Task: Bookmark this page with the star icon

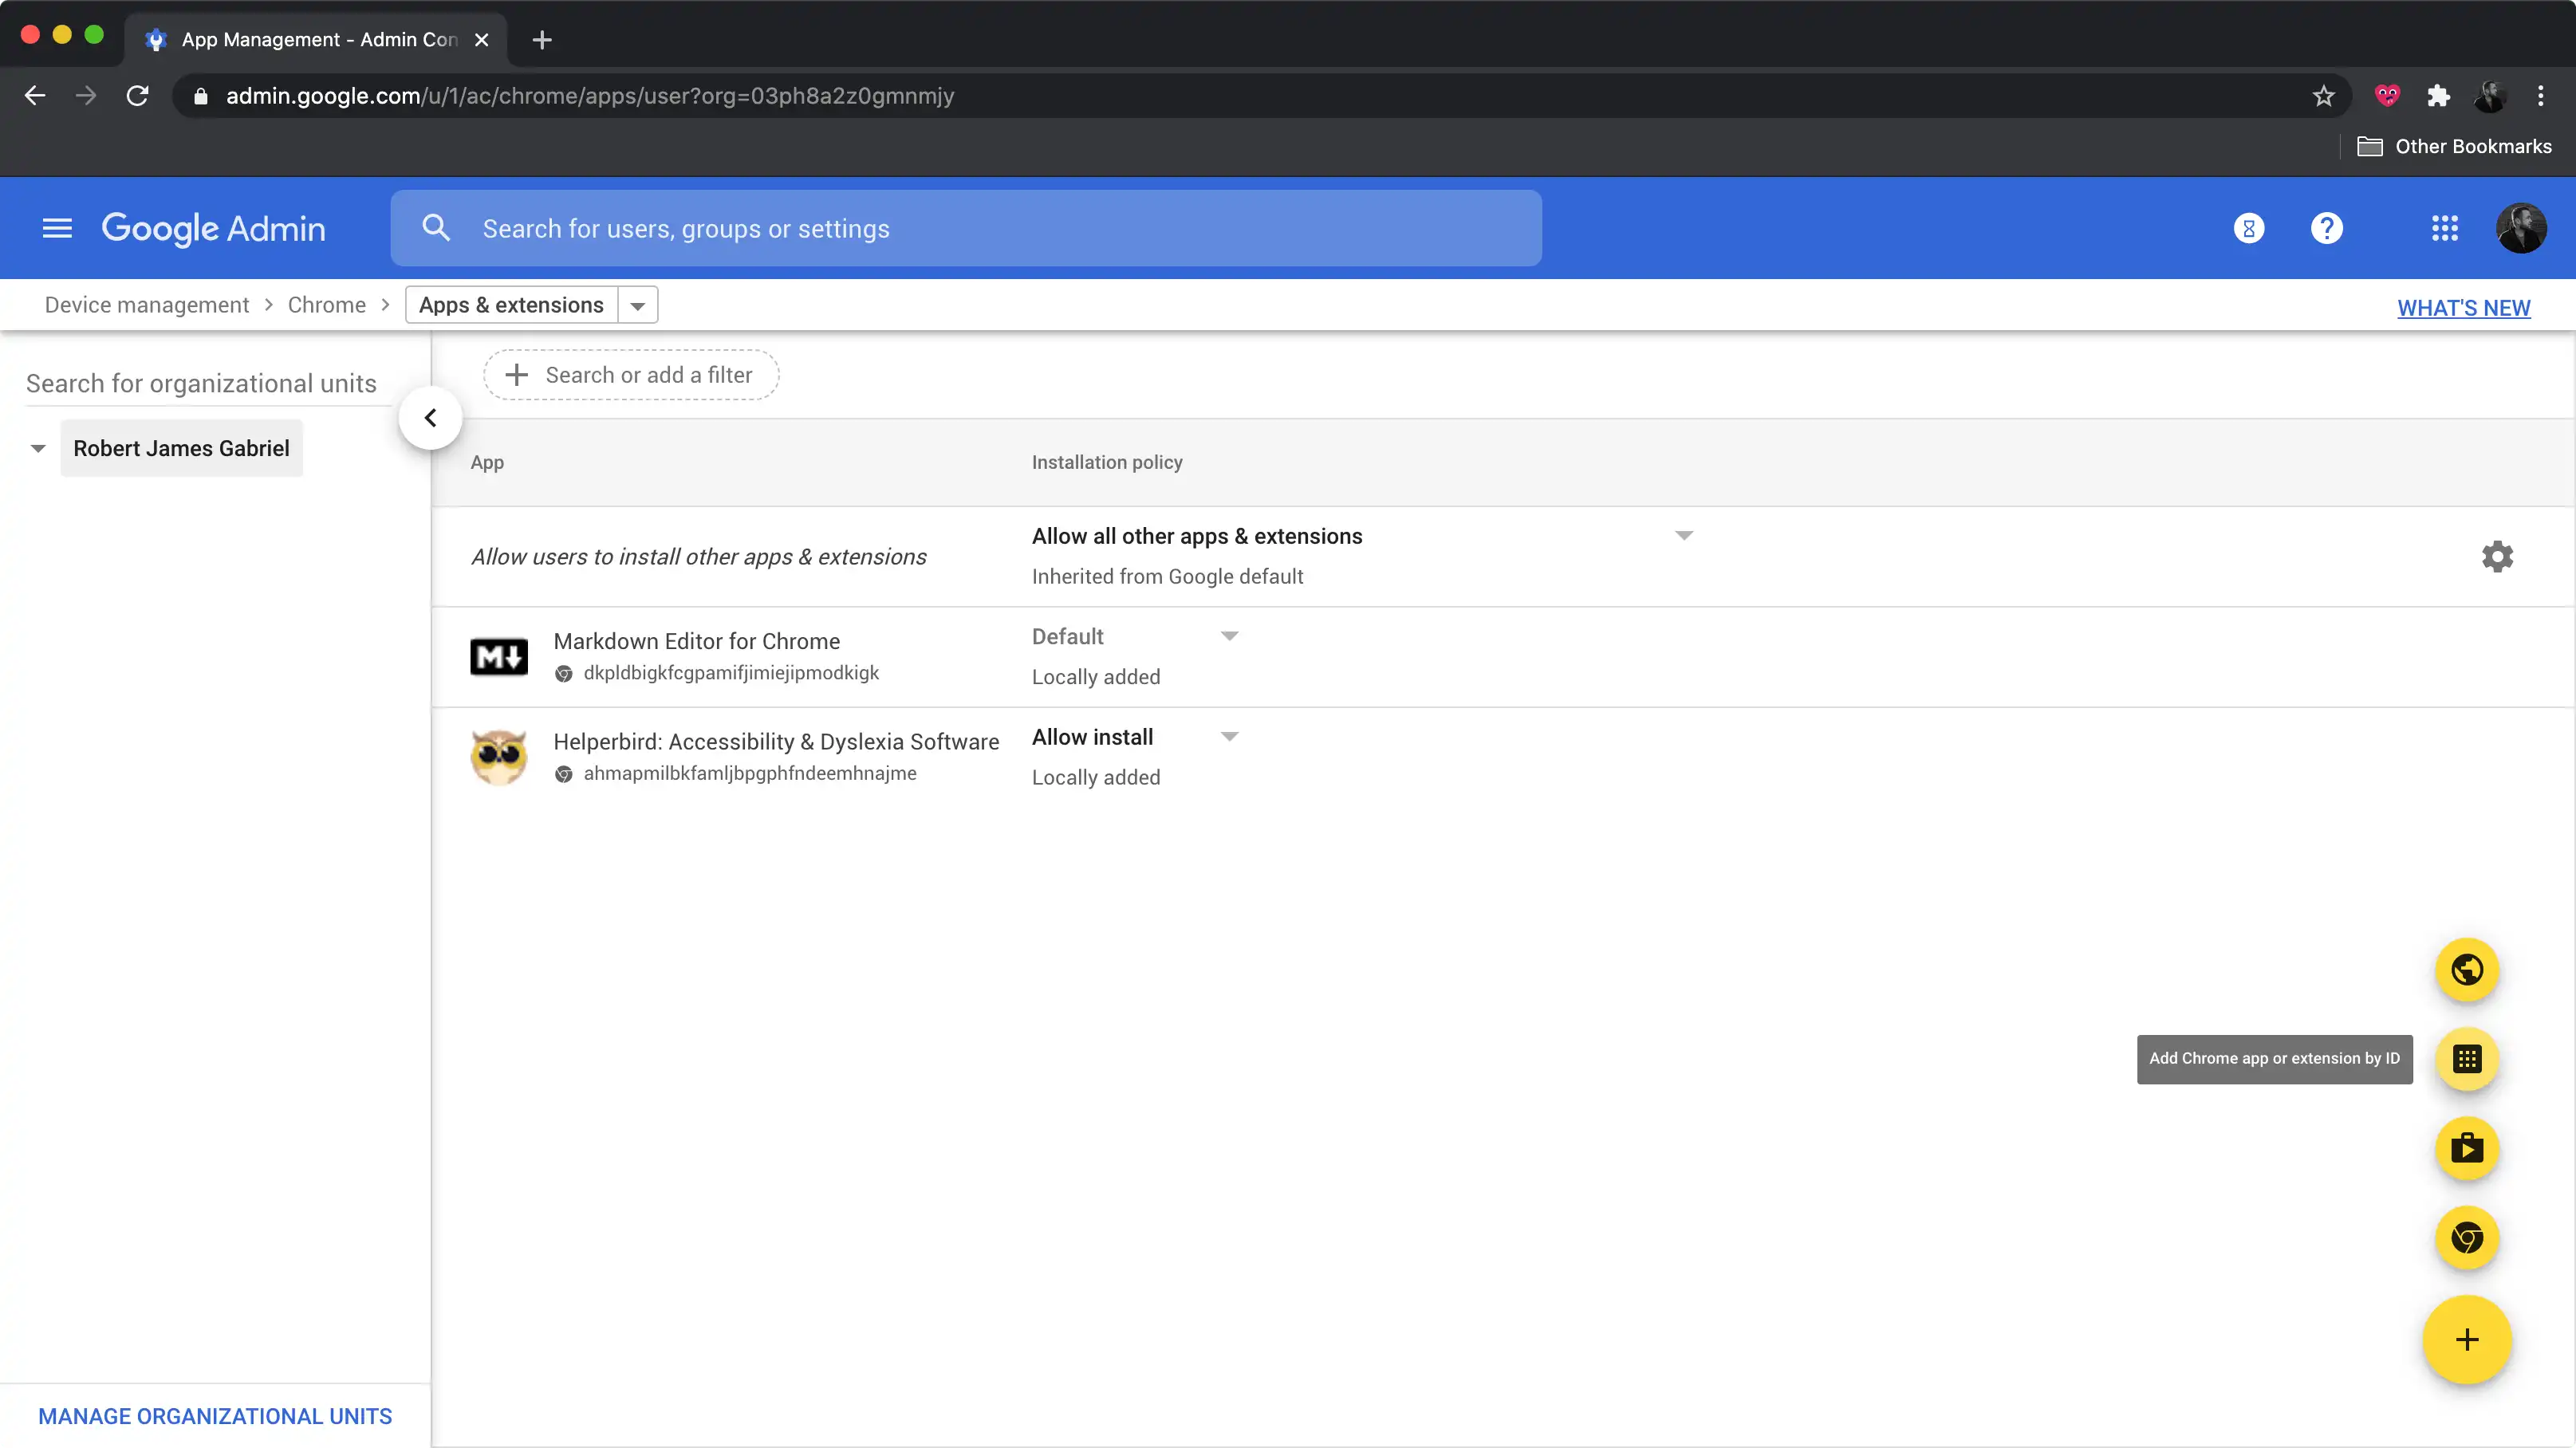Action: [x=2323, y=96]
